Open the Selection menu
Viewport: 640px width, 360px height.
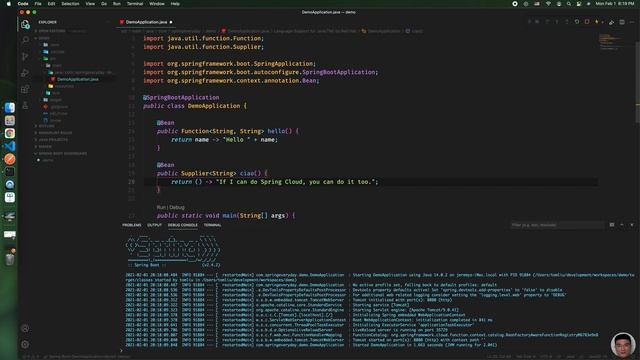tap(70, 4)
